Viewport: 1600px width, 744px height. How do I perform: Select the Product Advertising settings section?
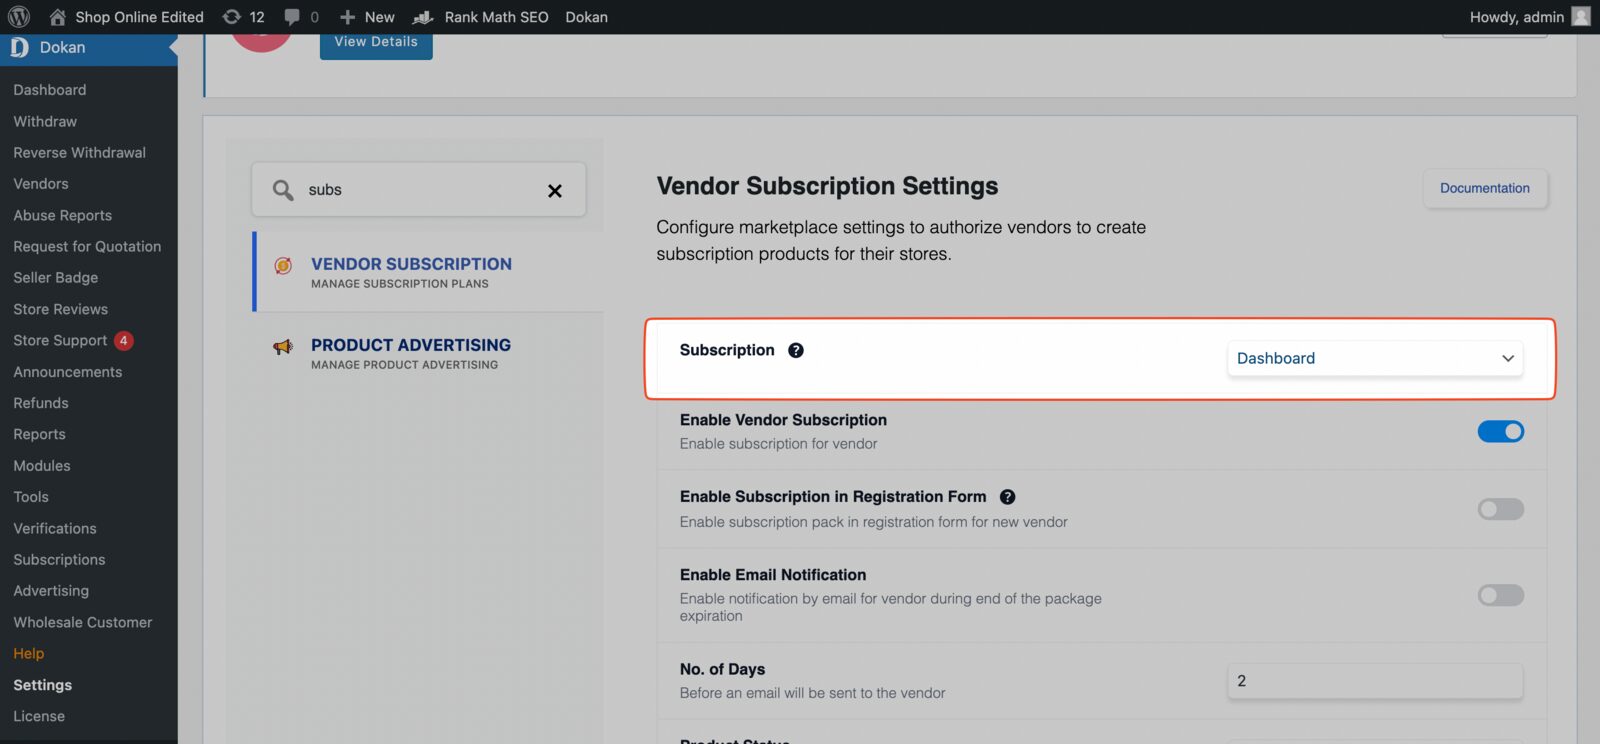(430, 353)
